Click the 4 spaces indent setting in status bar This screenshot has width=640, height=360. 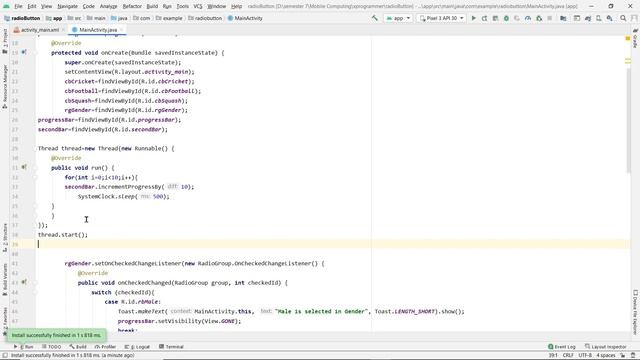click(x=605, y=356)
